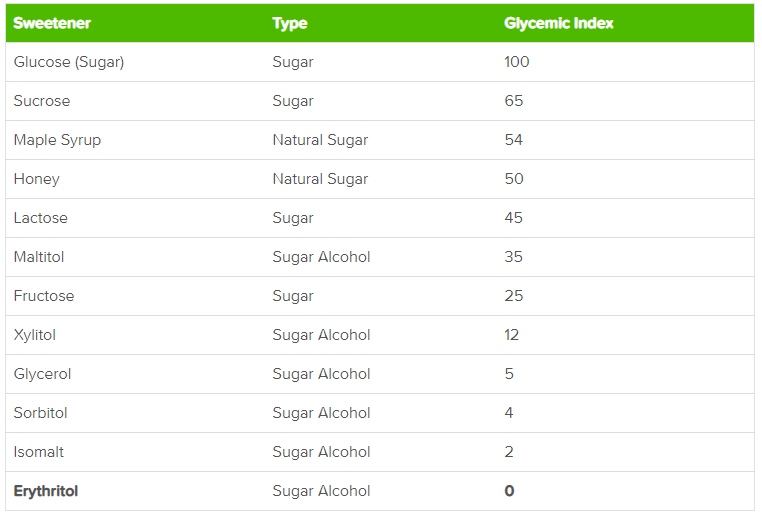Click the Maple Syrup cell
The height and width of the screenshot is (517, 762).
(57, 140)
